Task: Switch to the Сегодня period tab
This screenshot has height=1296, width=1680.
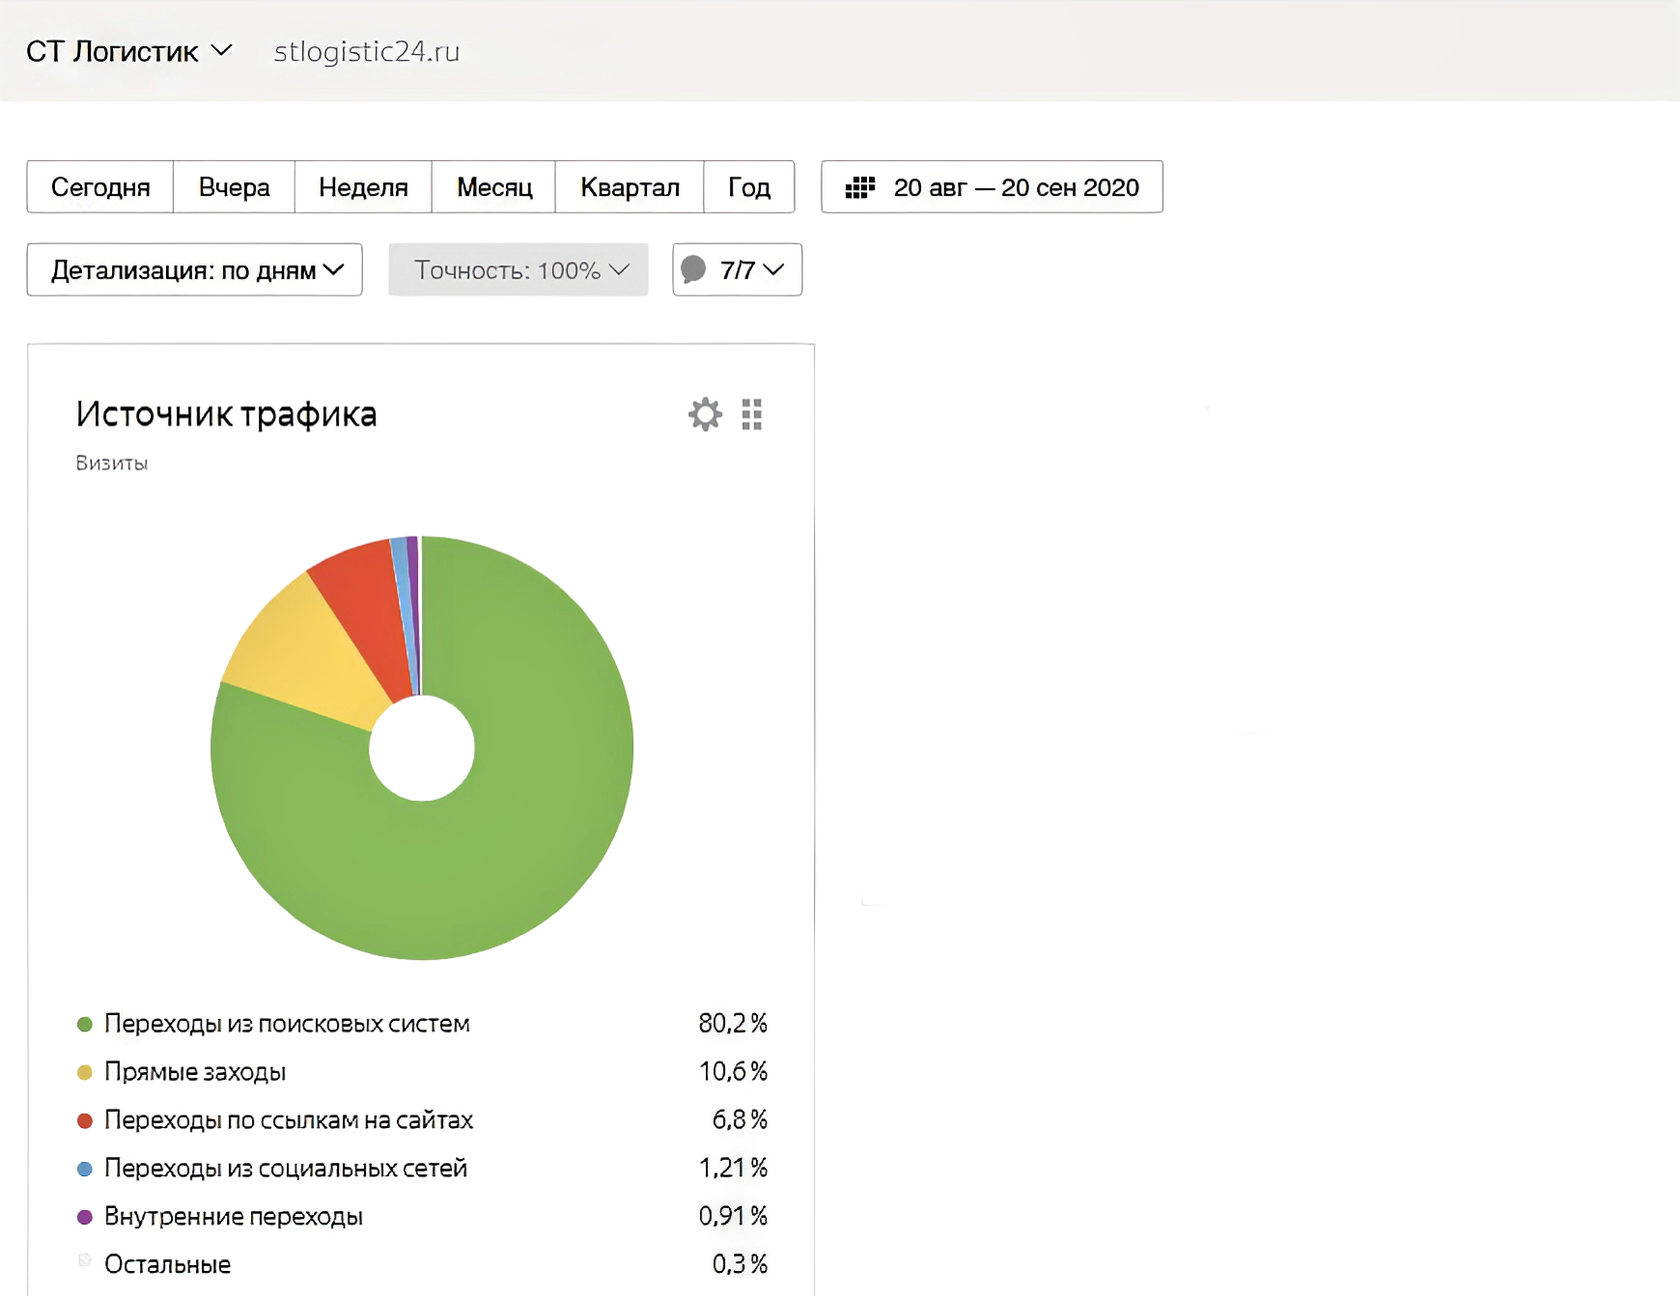Action: pos(100,187)
